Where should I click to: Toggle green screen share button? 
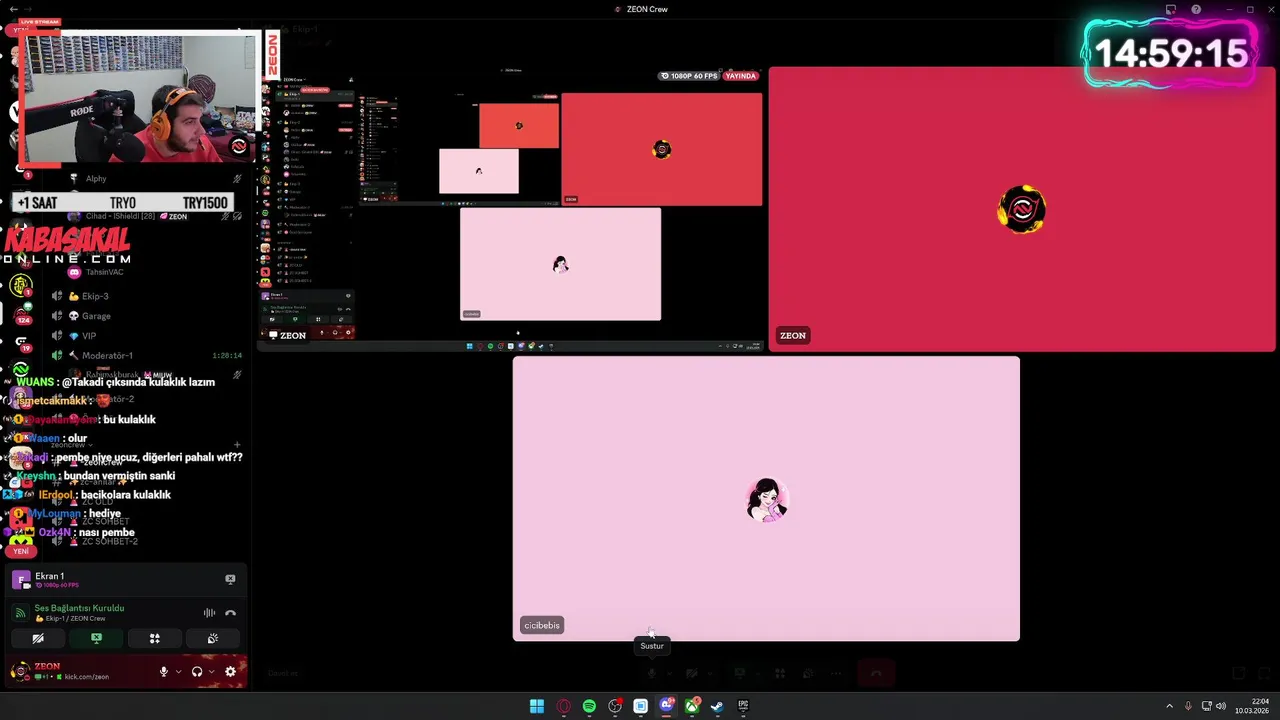click(96, 638)
